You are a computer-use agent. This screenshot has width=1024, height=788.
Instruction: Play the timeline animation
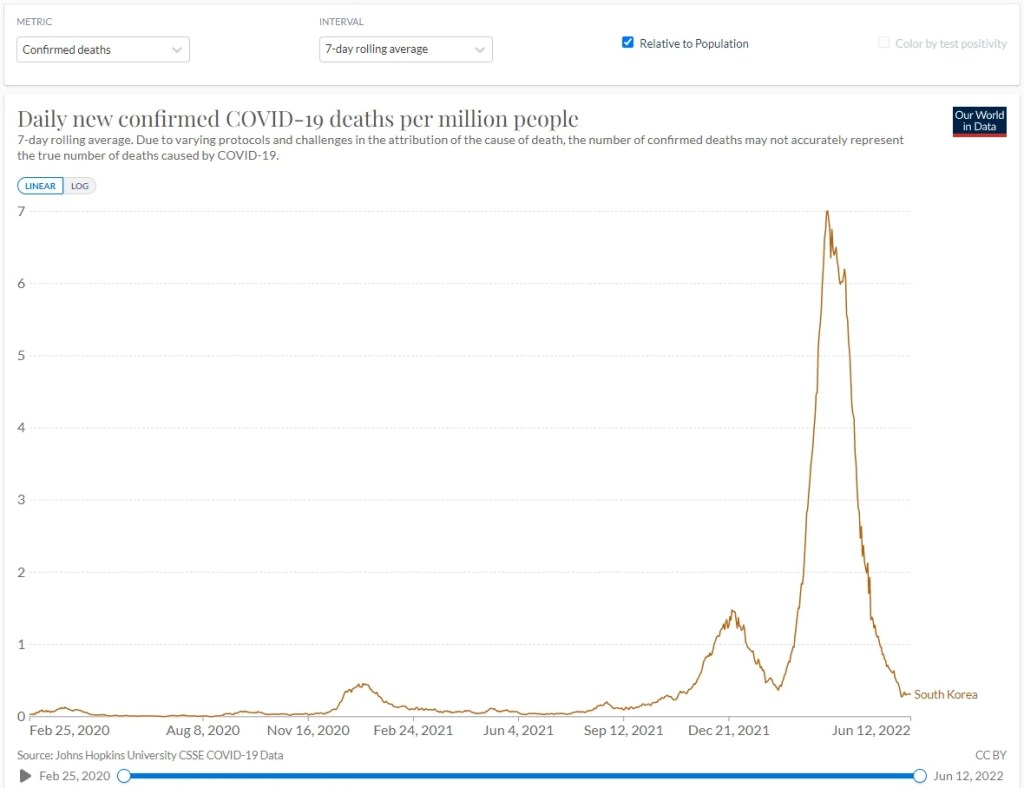pos(25,776)
